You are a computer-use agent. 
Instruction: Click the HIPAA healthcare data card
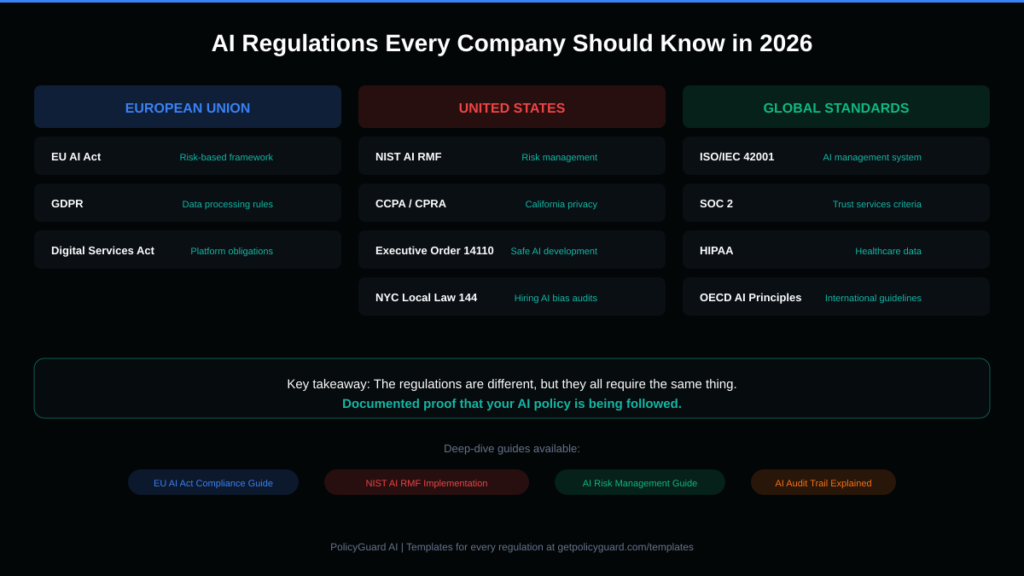(836, 250)
